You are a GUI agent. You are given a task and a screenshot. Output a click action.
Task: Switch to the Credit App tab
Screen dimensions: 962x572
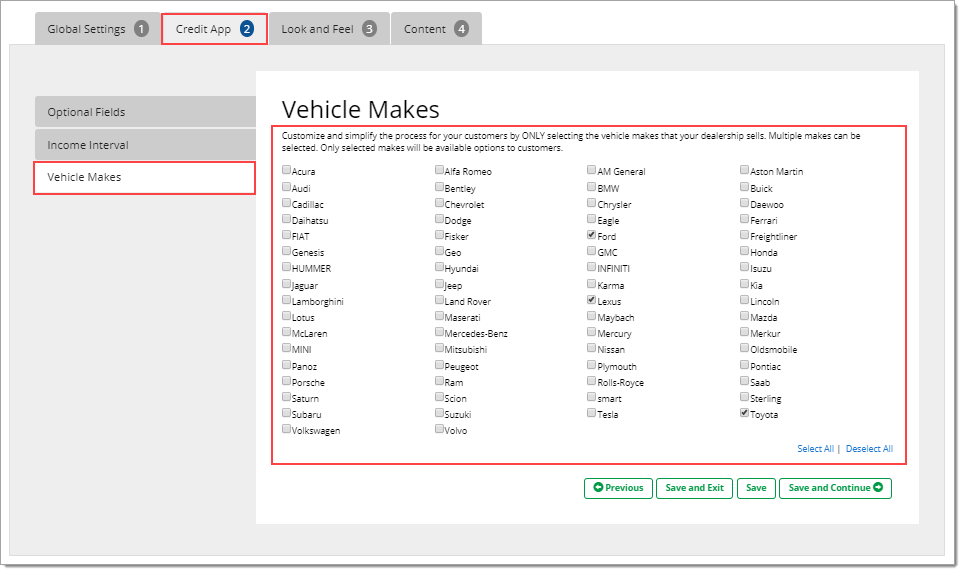point(214,29)
